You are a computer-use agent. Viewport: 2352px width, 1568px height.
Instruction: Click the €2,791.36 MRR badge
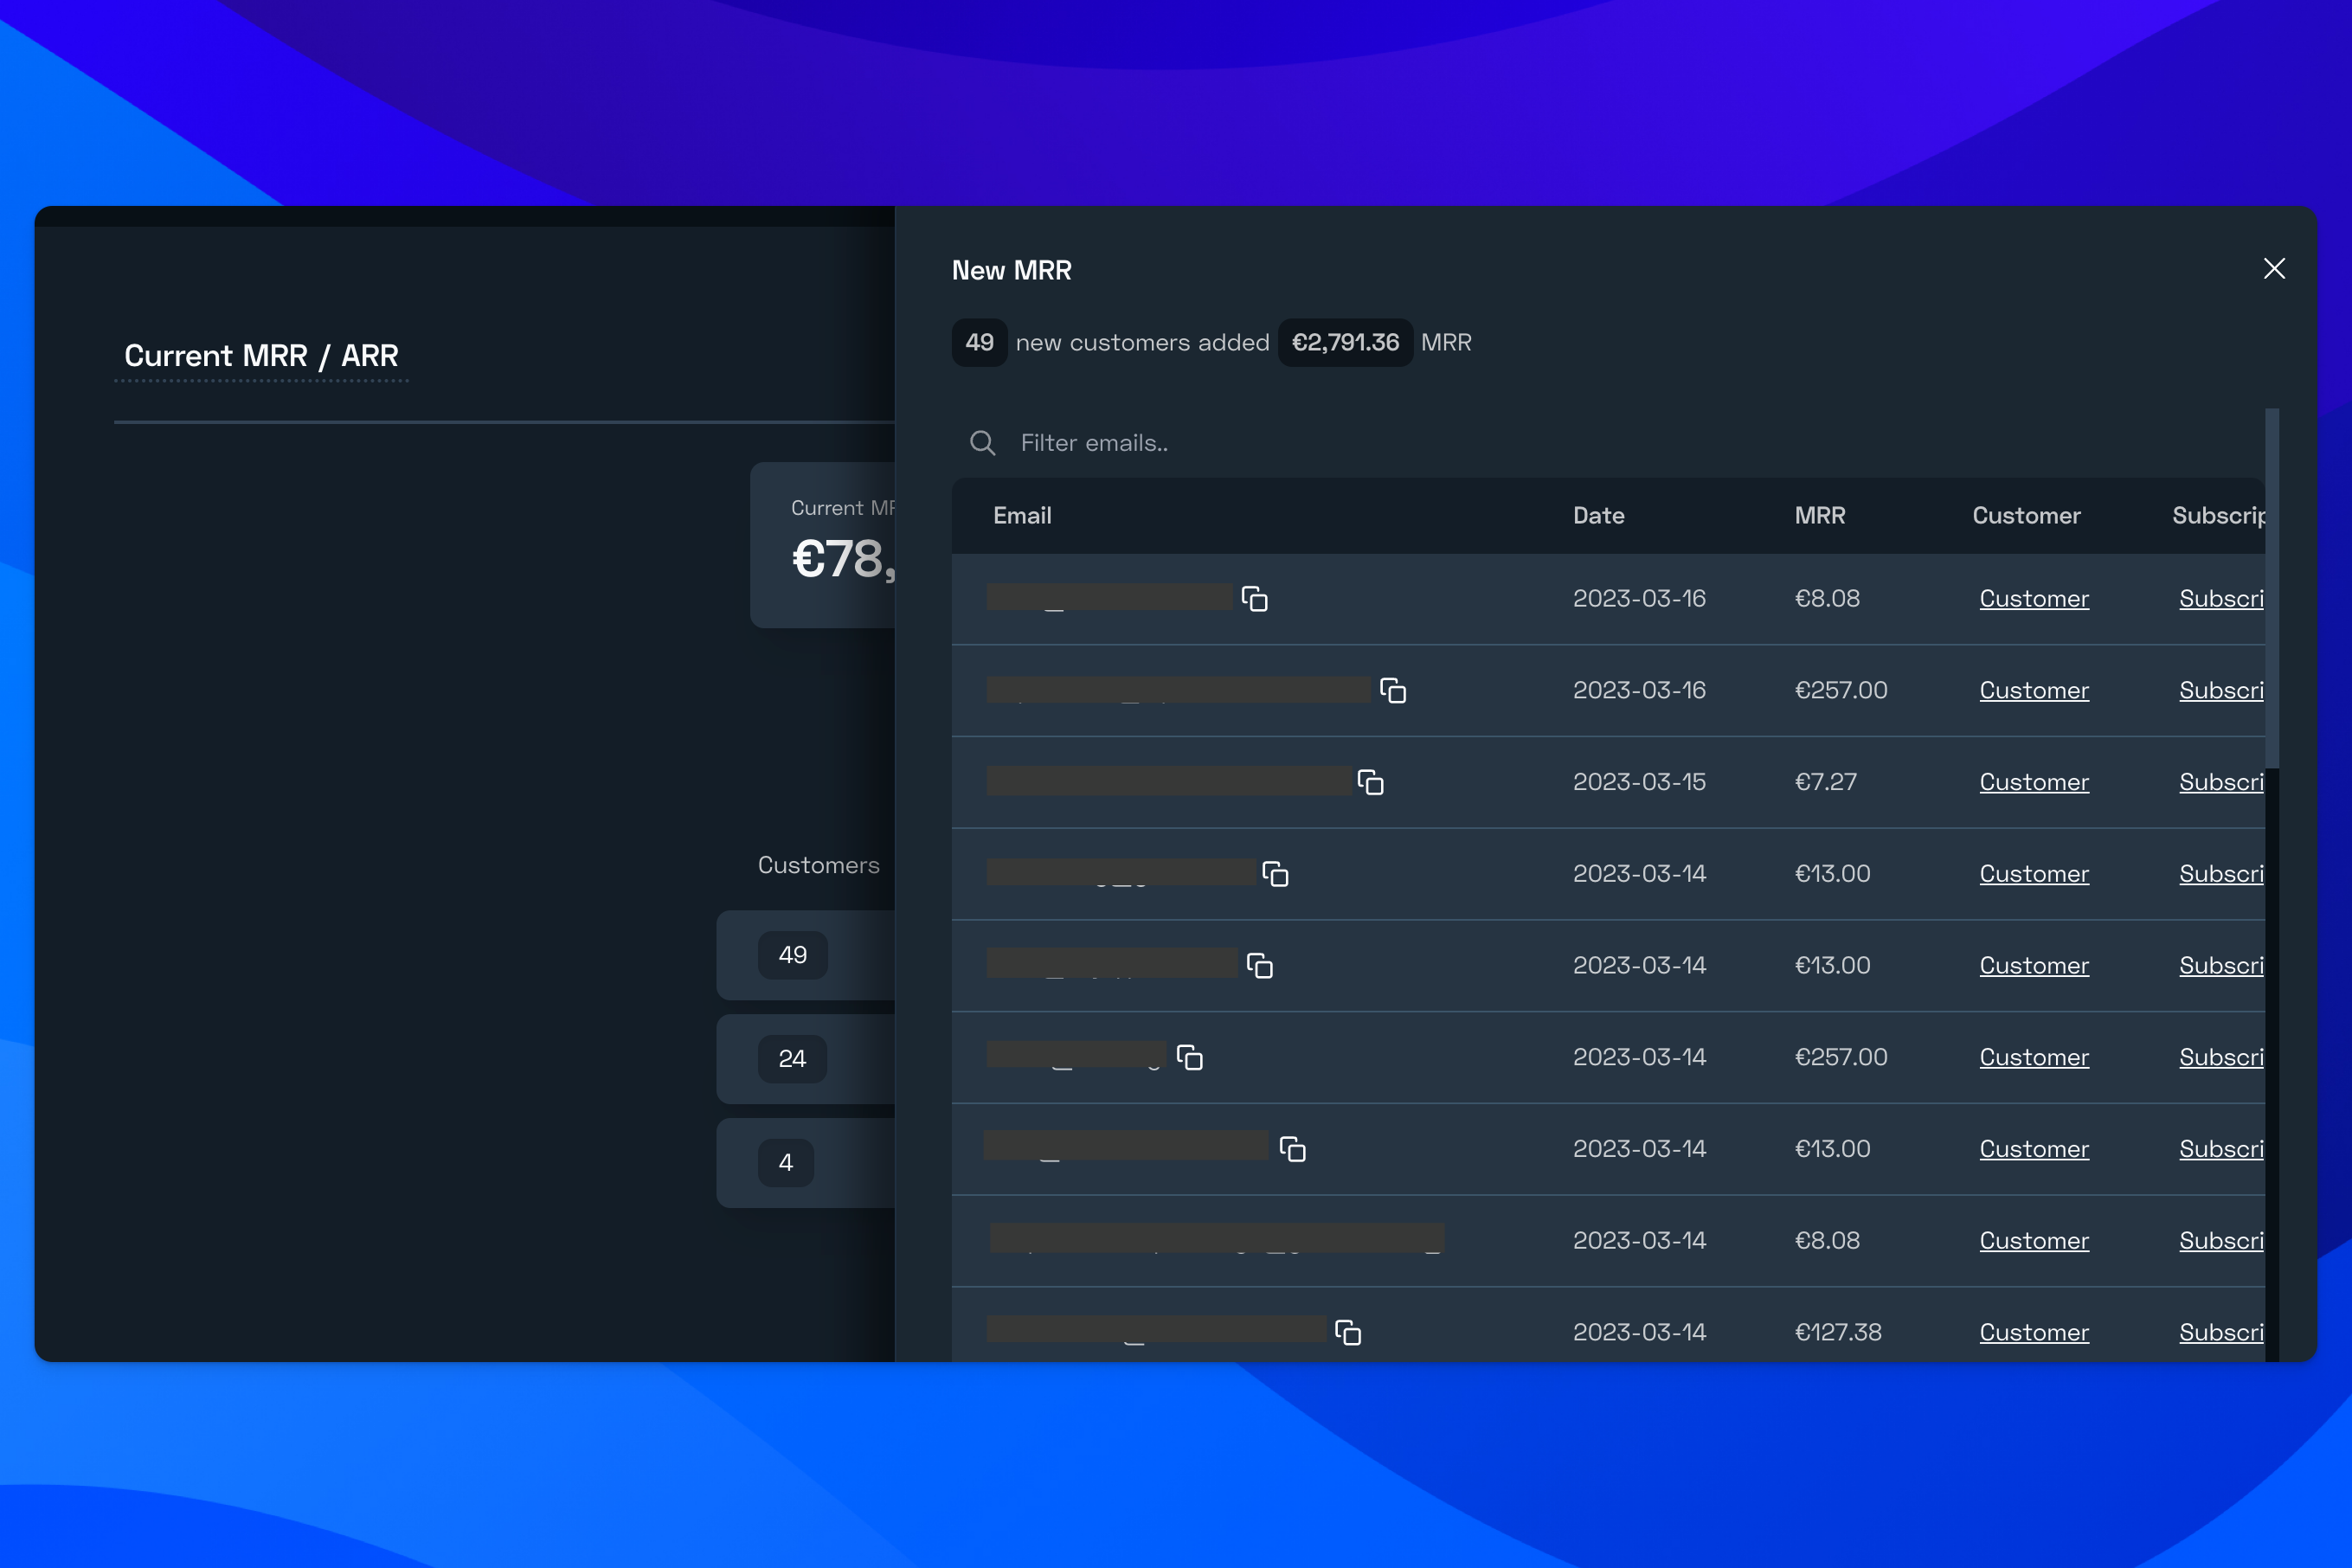click(x=1345, y=343)
